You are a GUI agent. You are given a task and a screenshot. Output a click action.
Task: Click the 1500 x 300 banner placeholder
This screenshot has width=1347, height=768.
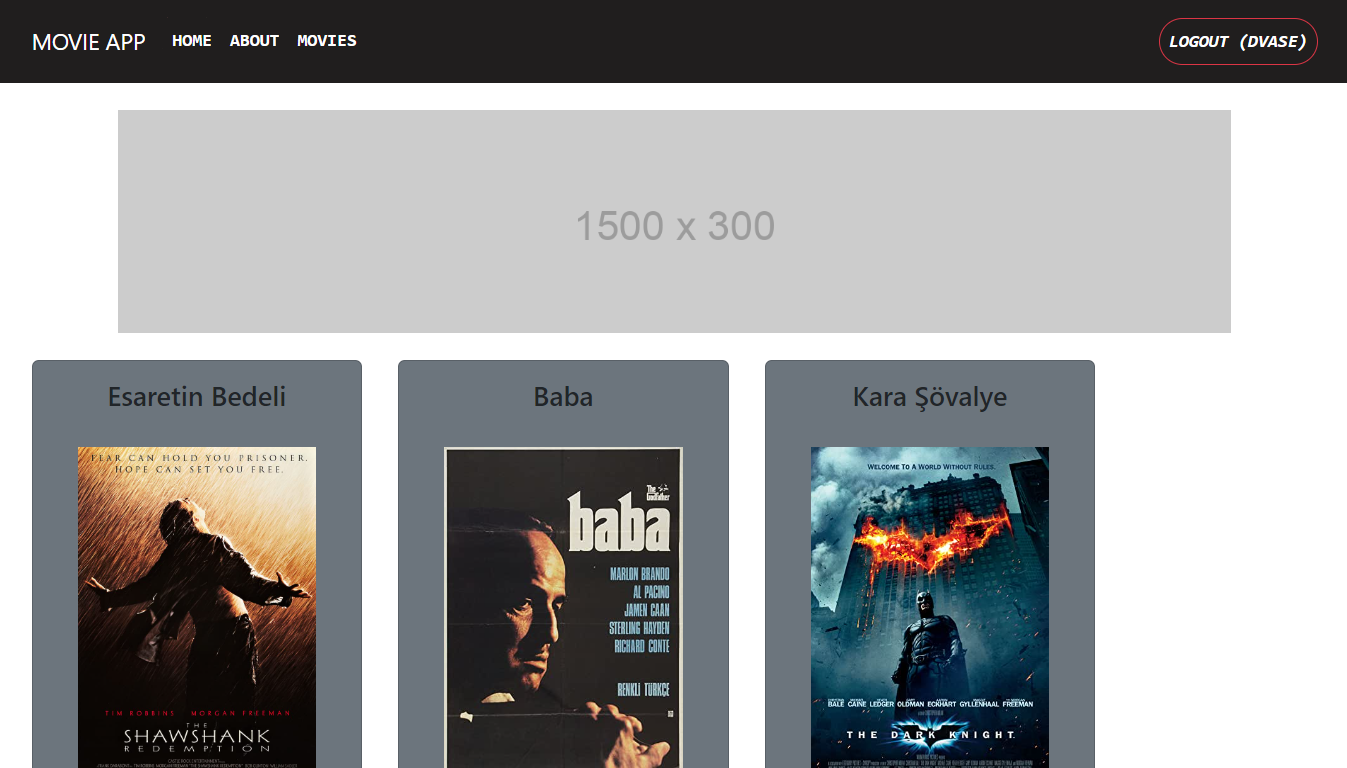[x=674, y=221]
